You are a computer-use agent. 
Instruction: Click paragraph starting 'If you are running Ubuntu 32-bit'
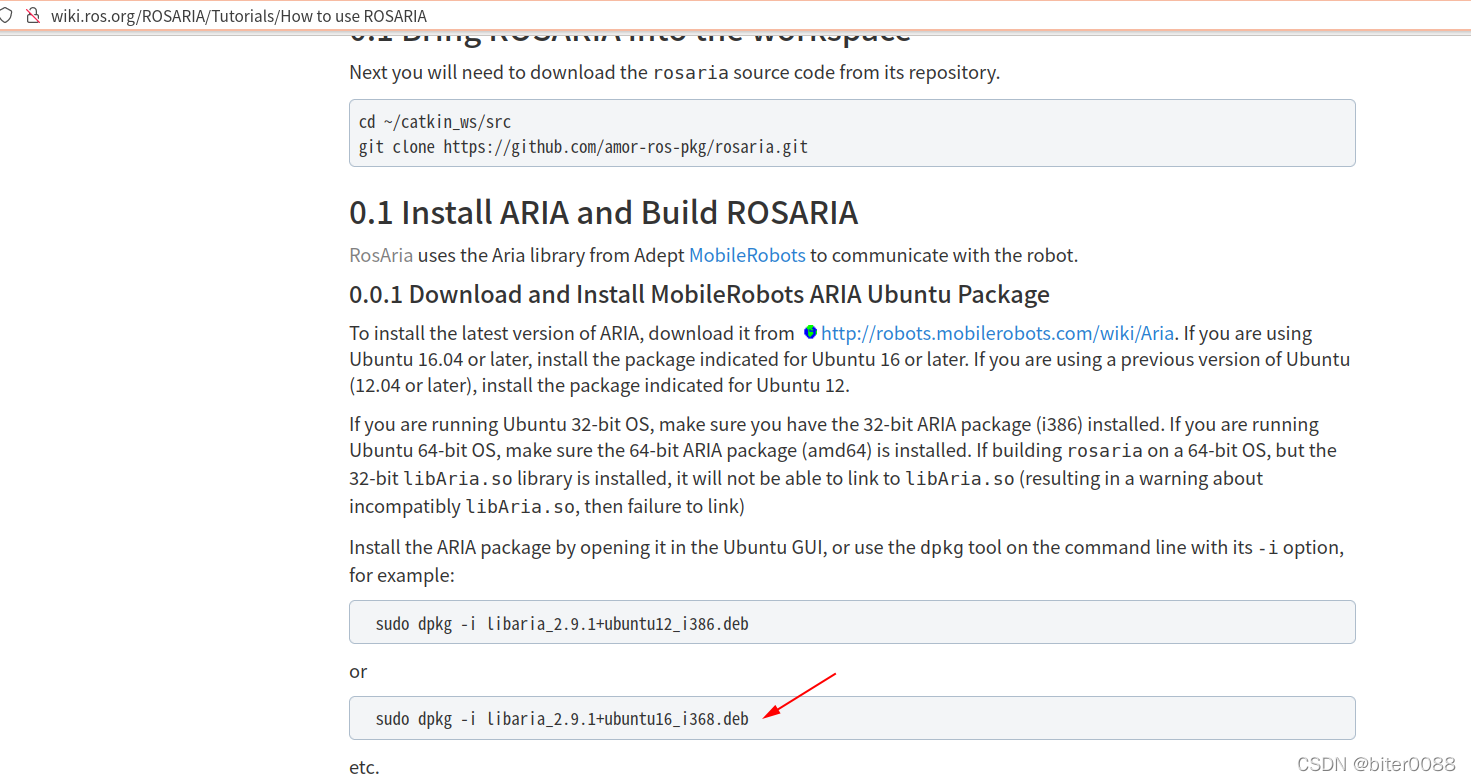[843, 465]
